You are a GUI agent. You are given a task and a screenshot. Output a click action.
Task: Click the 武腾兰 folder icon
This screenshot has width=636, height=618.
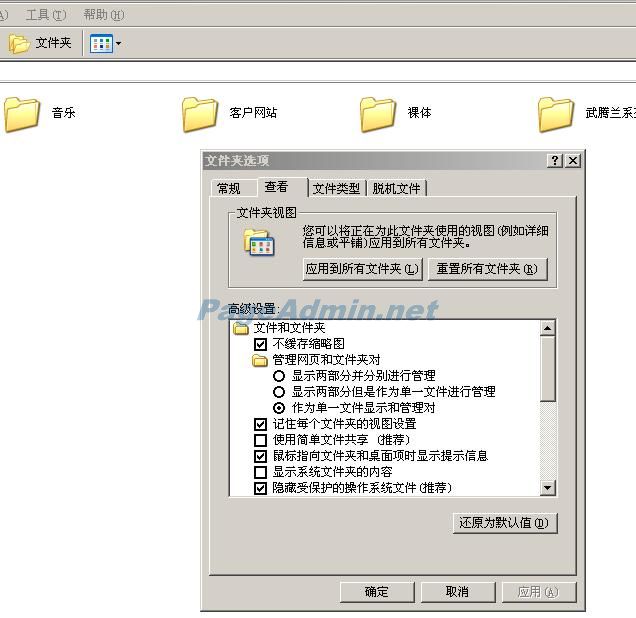(556, 114)
